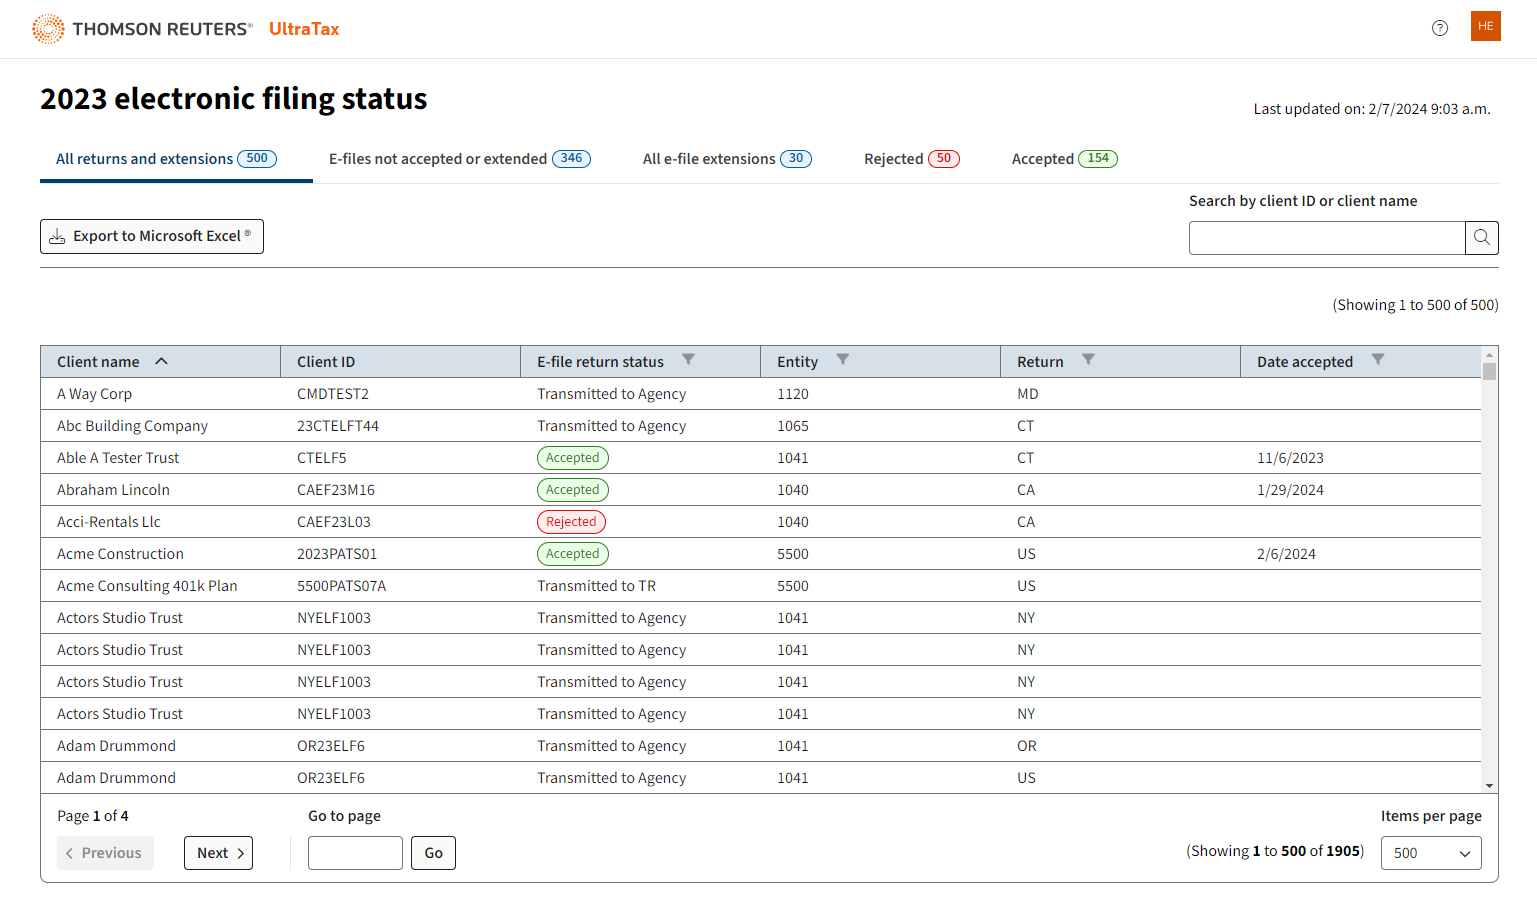
Task: Open E-files not accepted or extended tab
Action: pyautogui.click(x=459, y=159)
